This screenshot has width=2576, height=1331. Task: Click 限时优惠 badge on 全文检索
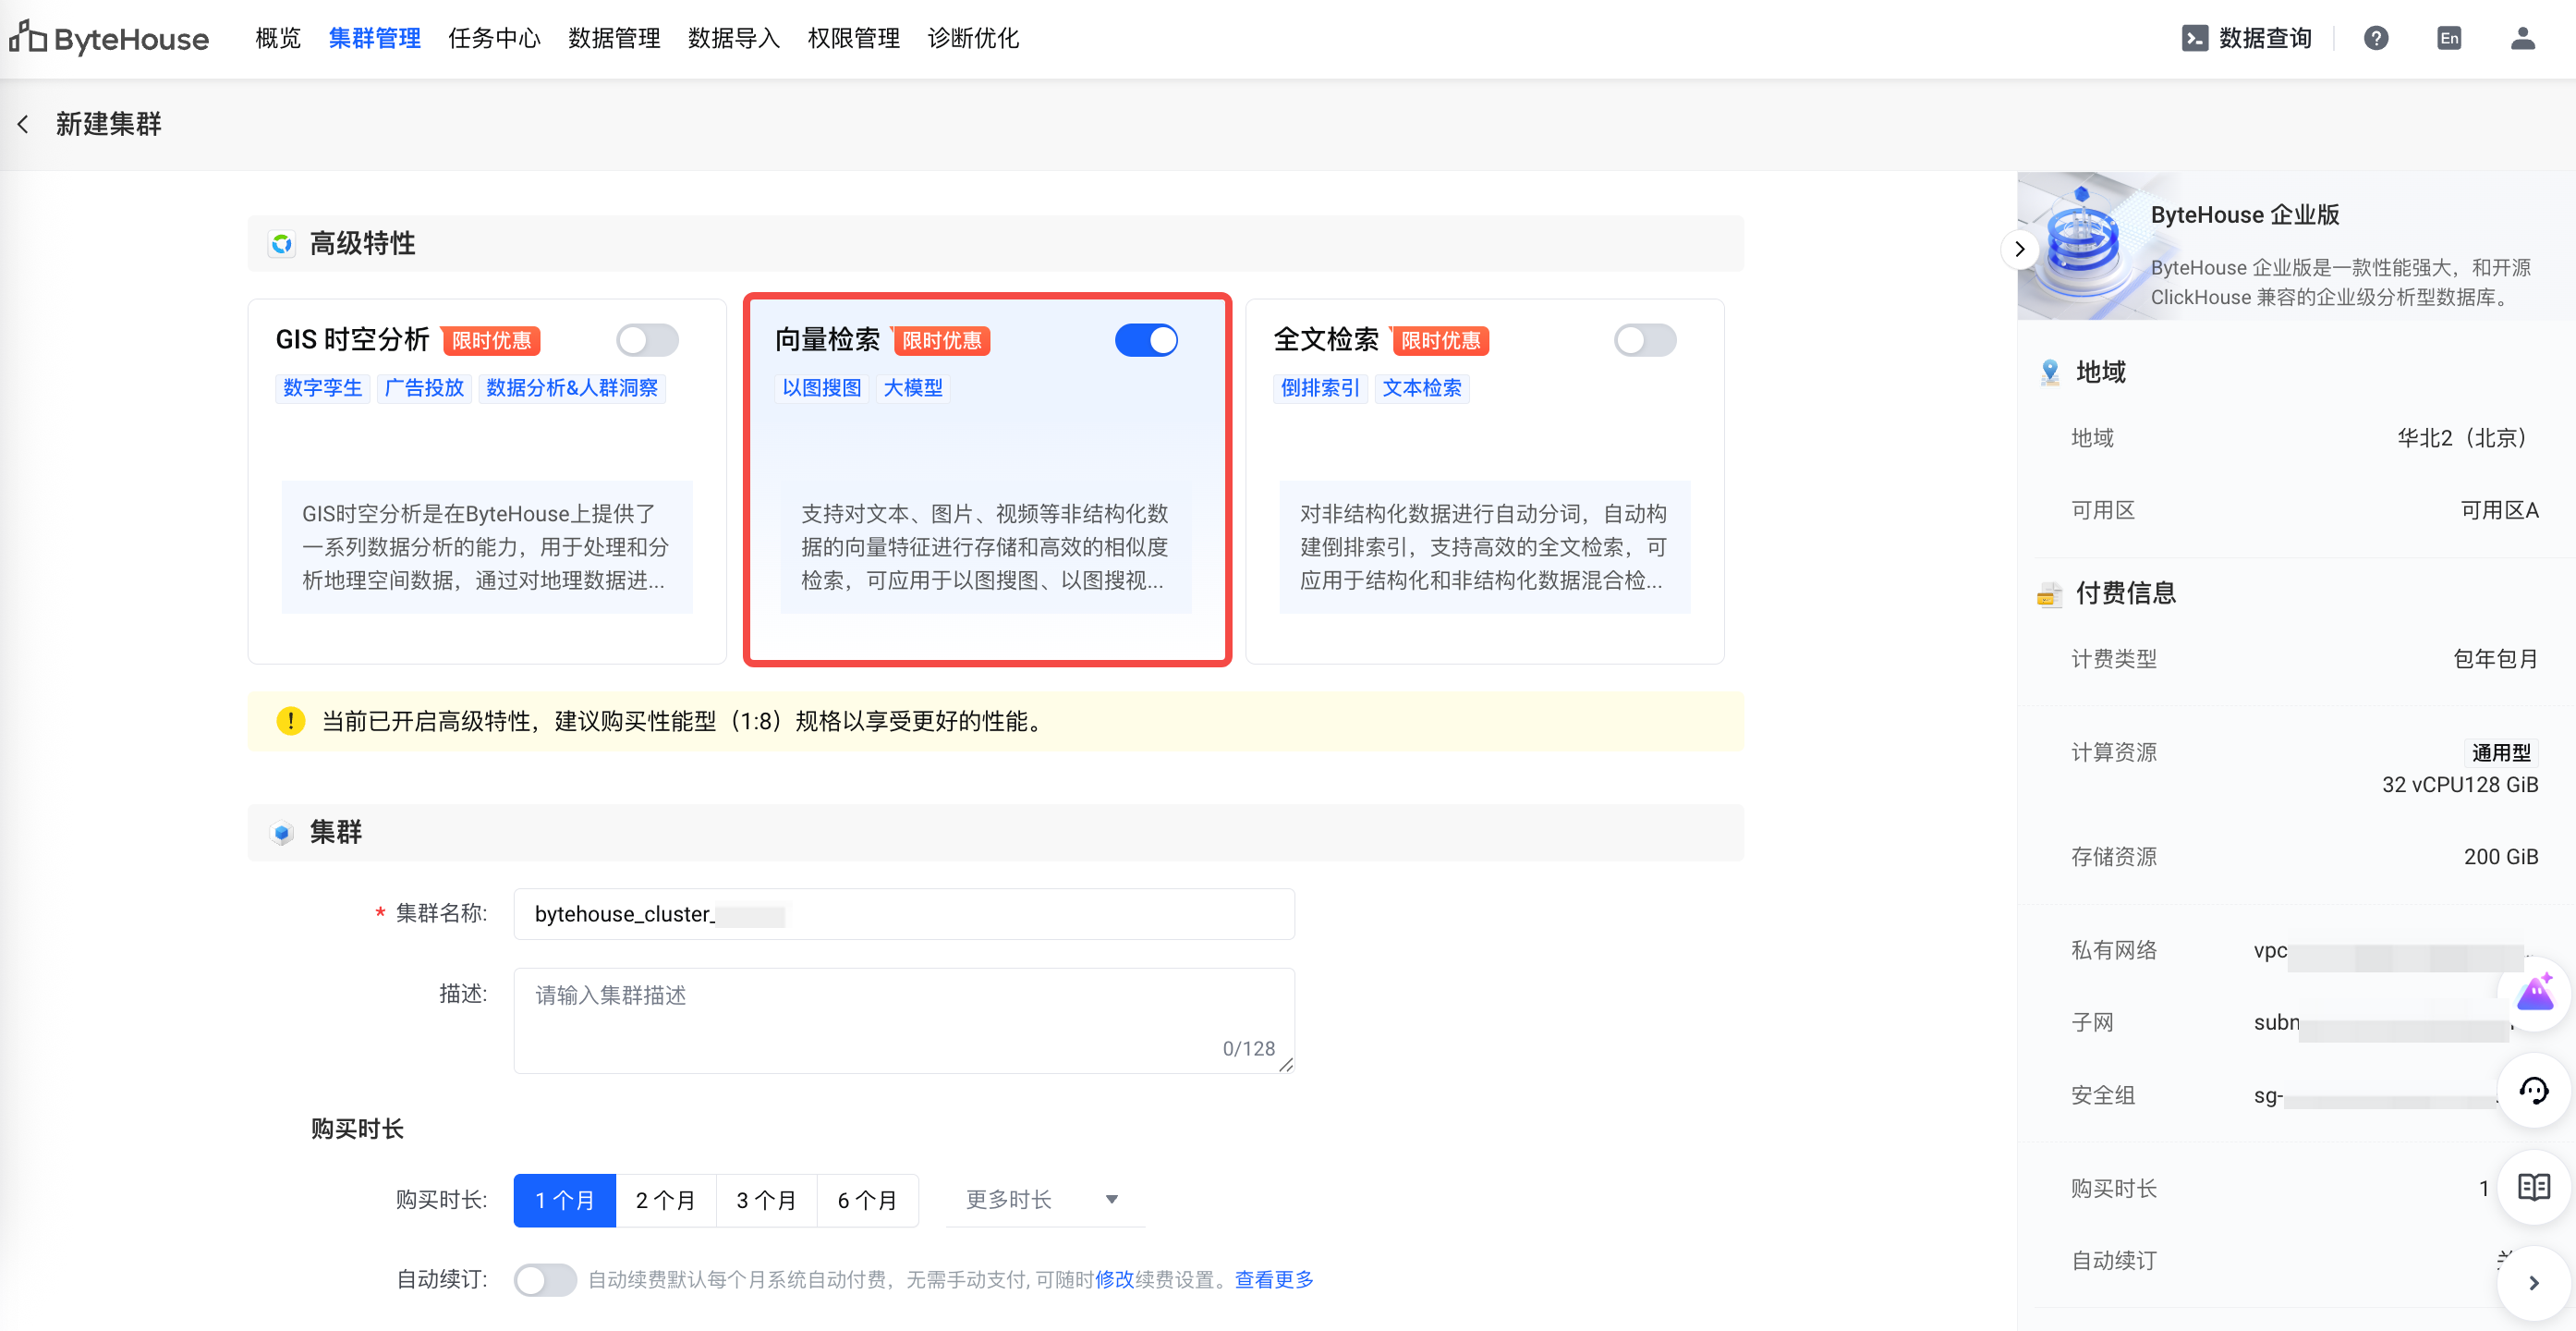click(x=1440, y=341)
